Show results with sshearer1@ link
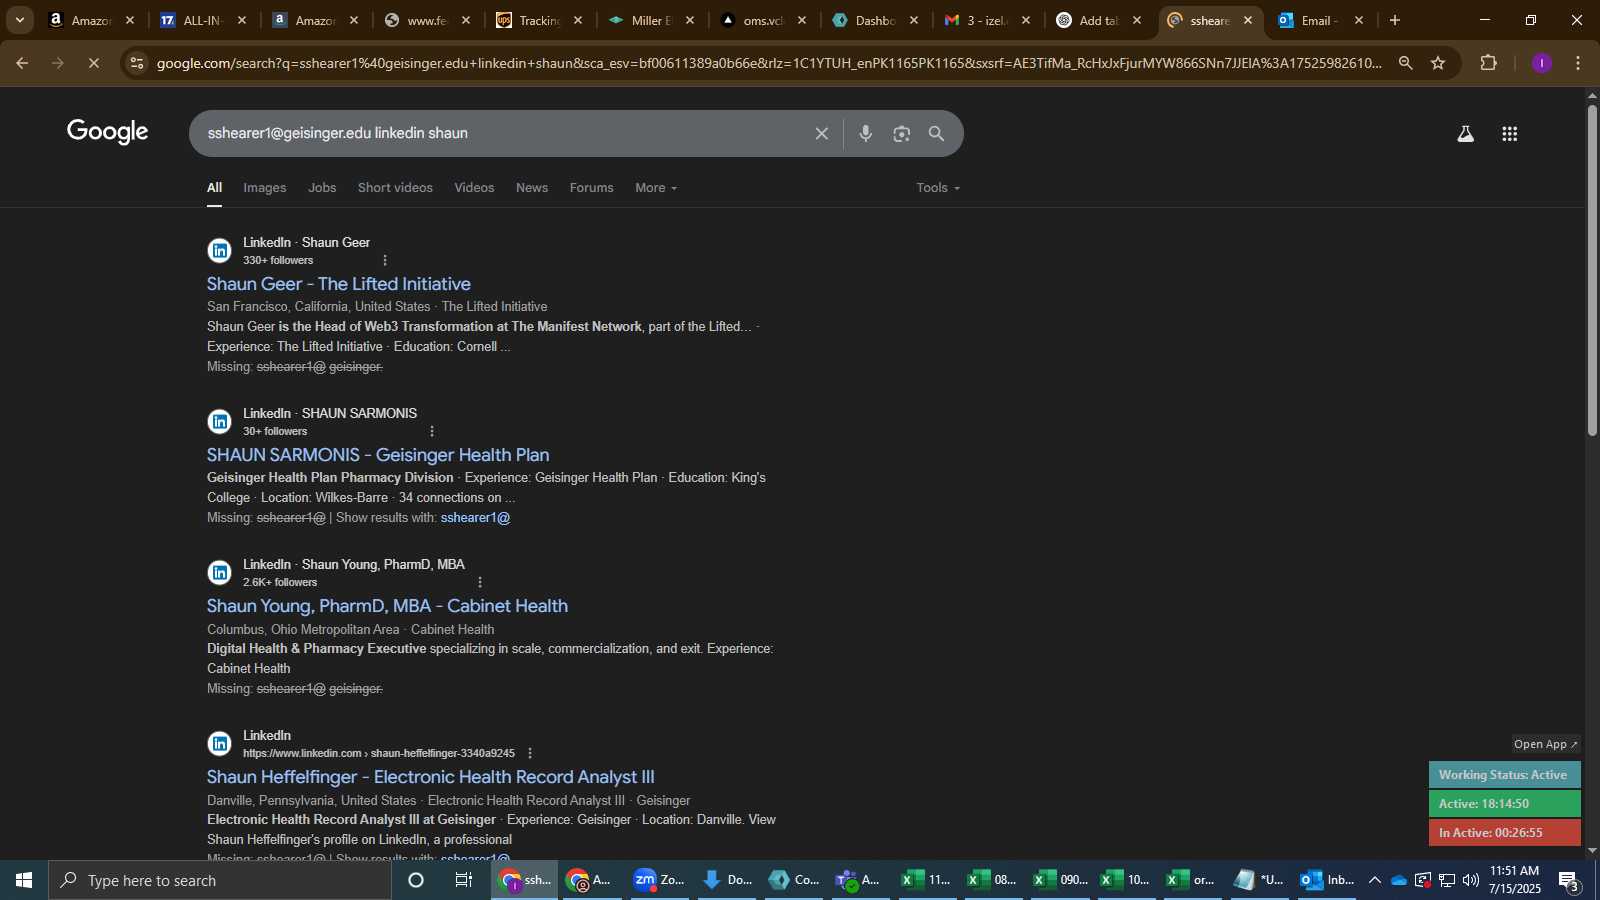Image resolution: width=1600 pixels, height=900 pixels. coord(475,518)
